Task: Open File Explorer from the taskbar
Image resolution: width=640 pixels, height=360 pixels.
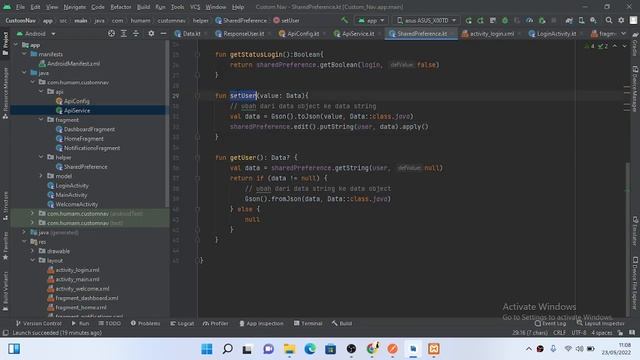Action: [x=289, y=349]
